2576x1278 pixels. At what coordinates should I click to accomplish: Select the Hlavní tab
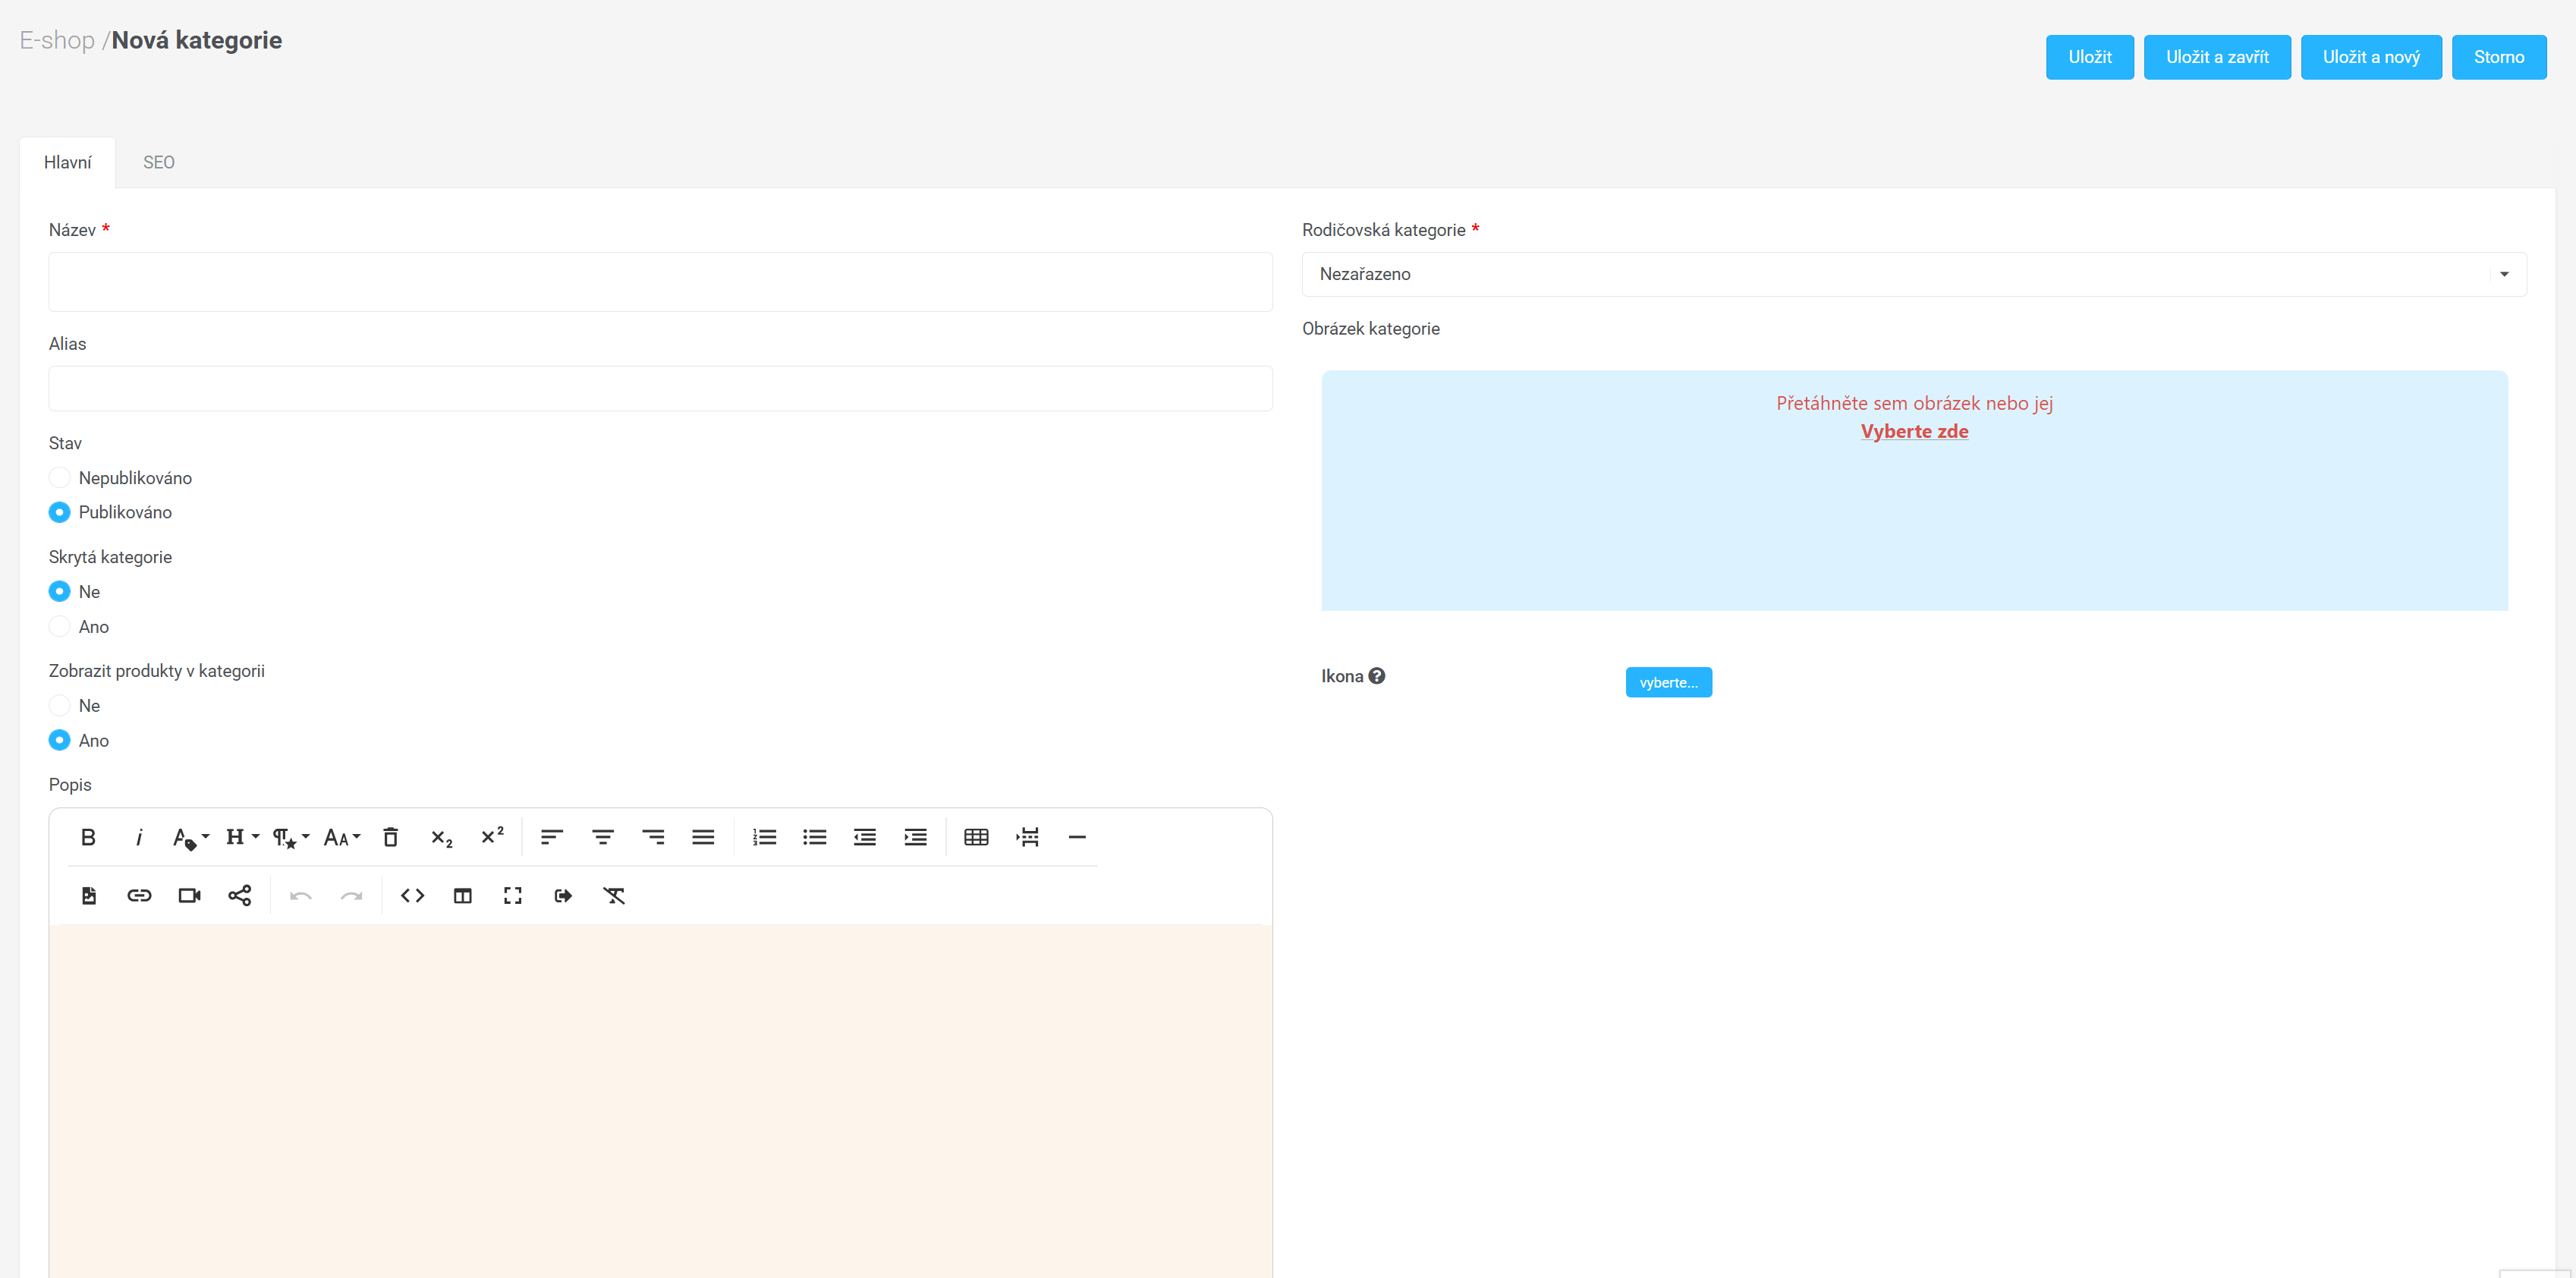coord(67,162)
